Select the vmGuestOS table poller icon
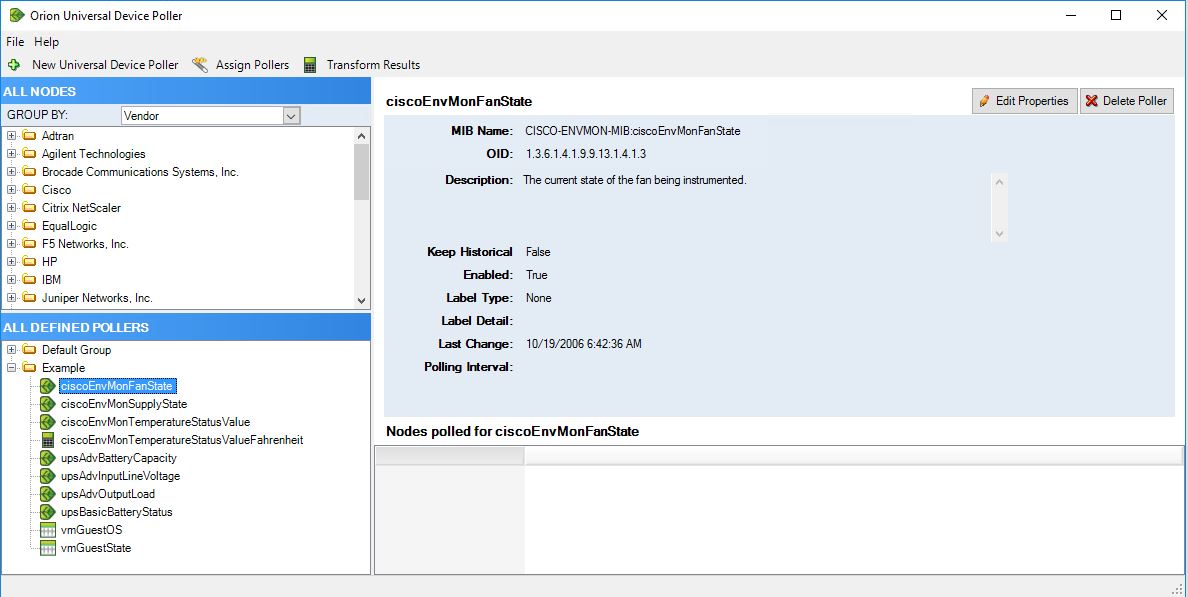Image resolution: width=1188 pixels, height=597 pixels. pyautogui.click(x=47, y=529)
